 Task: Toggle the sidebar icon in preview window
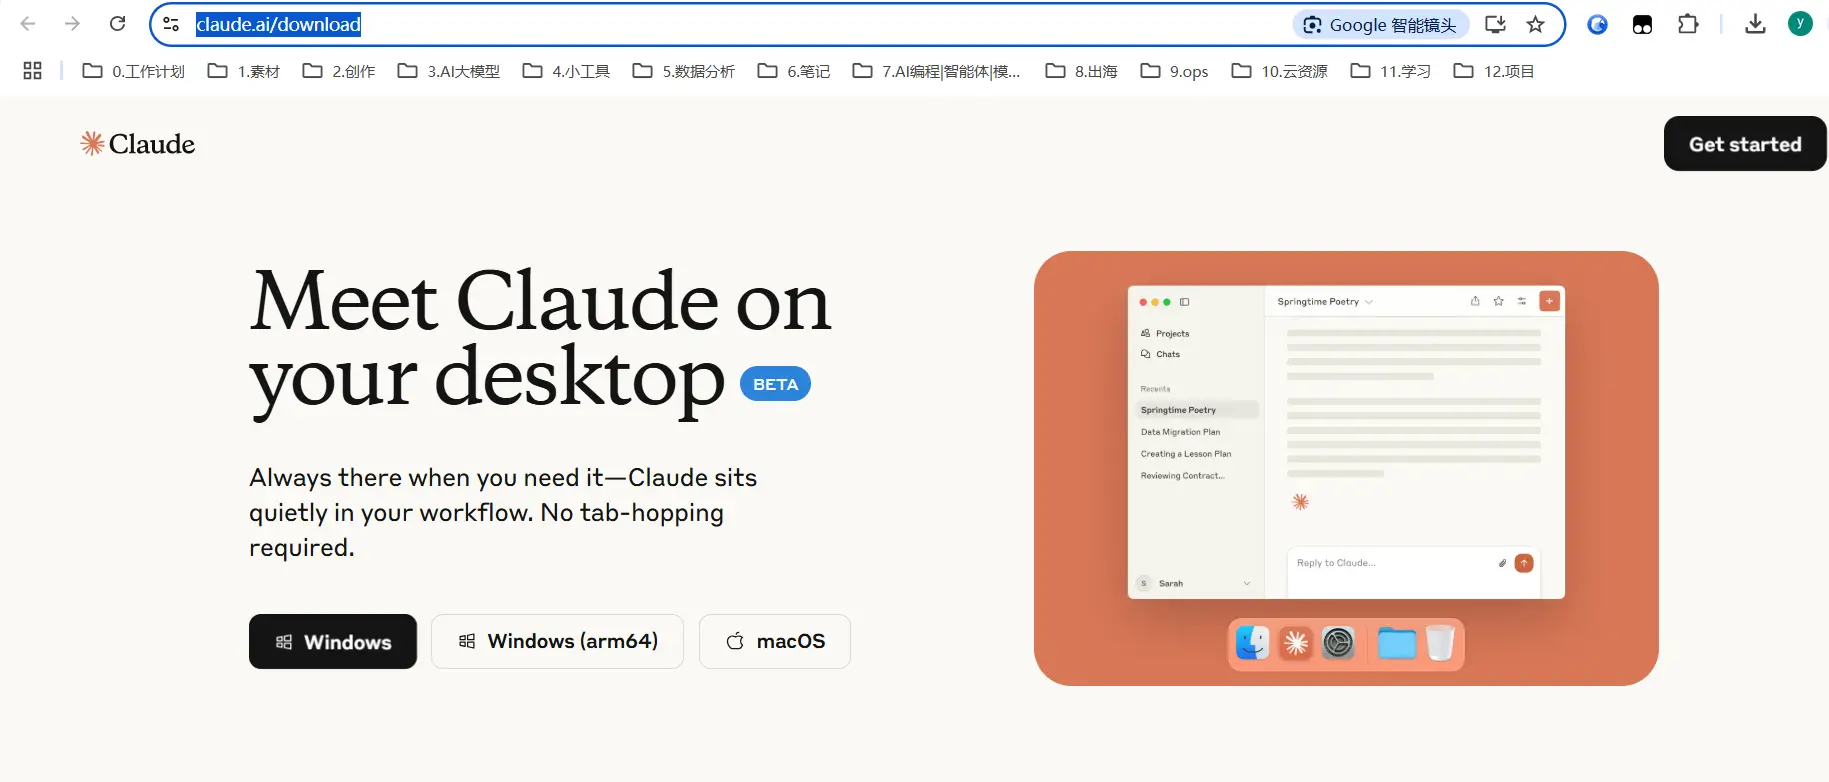click(1184, 302)
